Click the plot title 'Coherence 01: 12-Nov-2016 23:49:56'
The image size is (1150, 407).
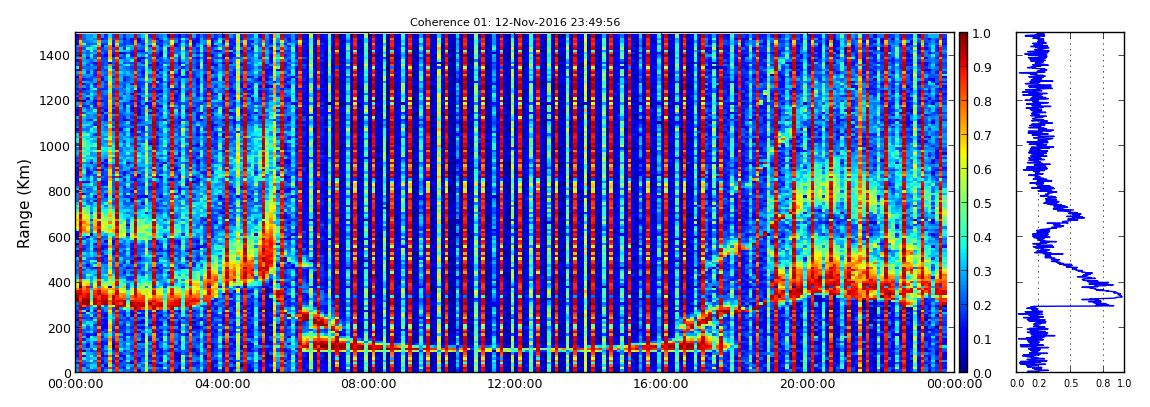coord(515,22)
